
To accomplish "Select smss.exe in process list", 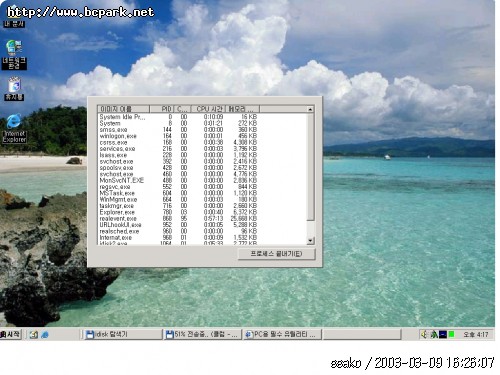I will coord(178,129).
